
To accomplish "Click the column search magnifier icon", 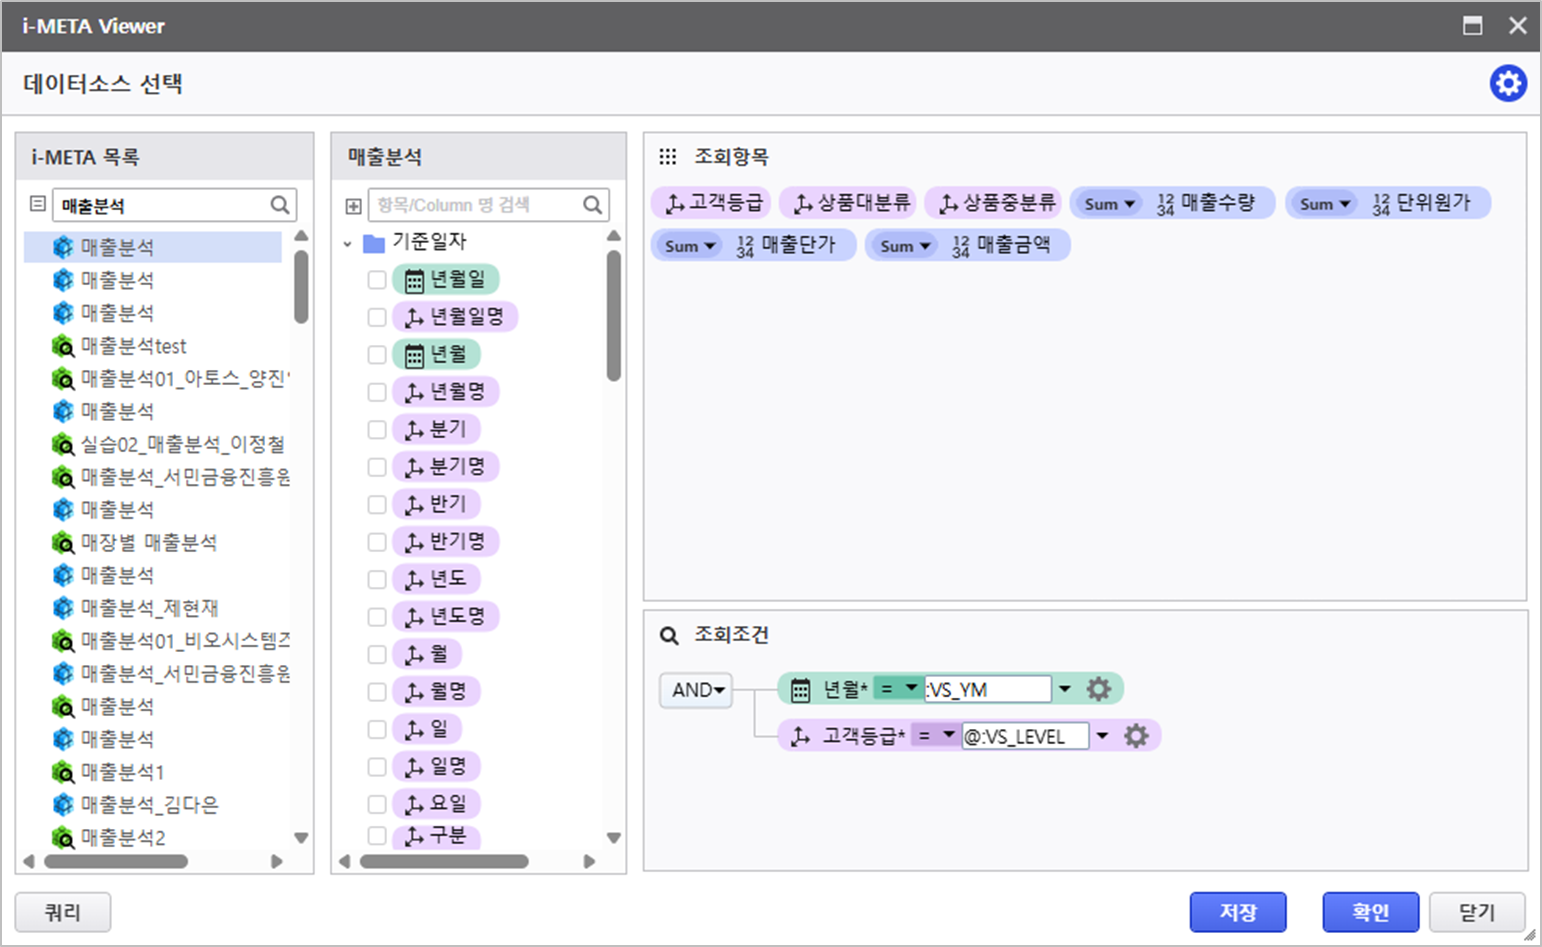I will 593,205.
